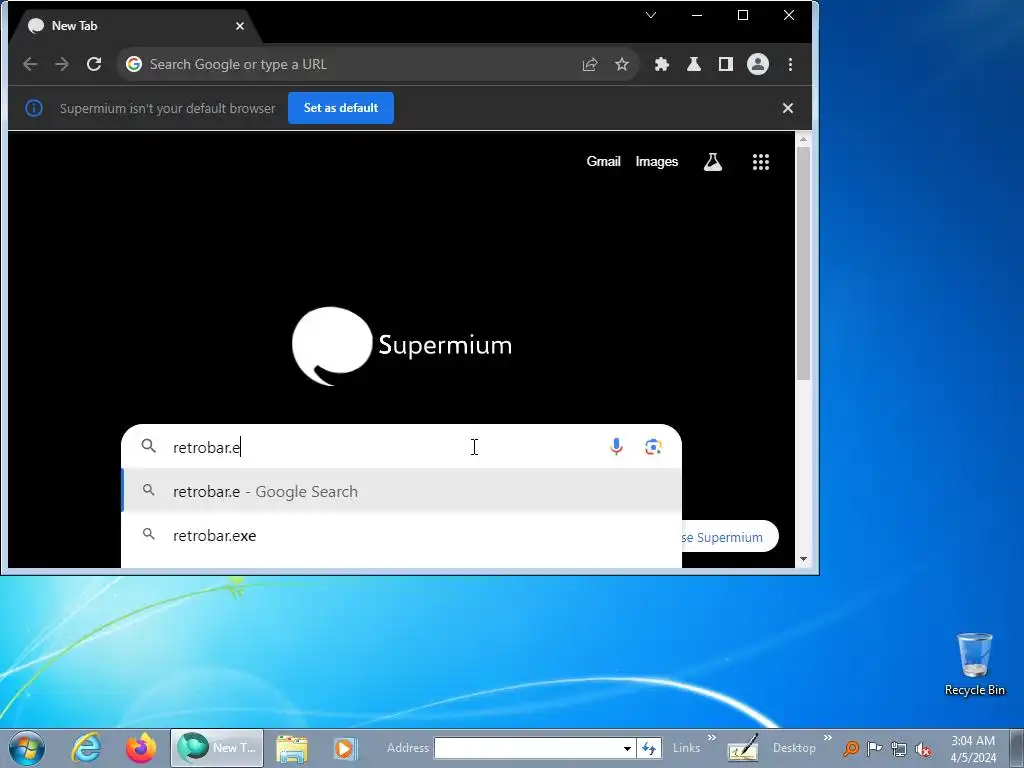The height and width of the screenshot is (768, 1024).
Task: Open the Windows Start menu
Action: coord(27,748)
